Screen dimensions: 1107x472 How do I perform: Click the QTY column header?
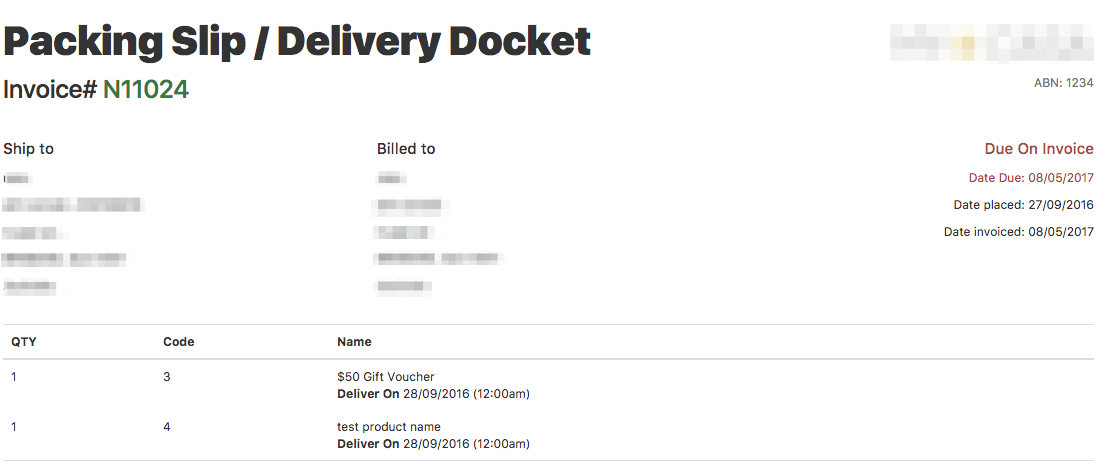pyautogui.click(x=24, y=342)
